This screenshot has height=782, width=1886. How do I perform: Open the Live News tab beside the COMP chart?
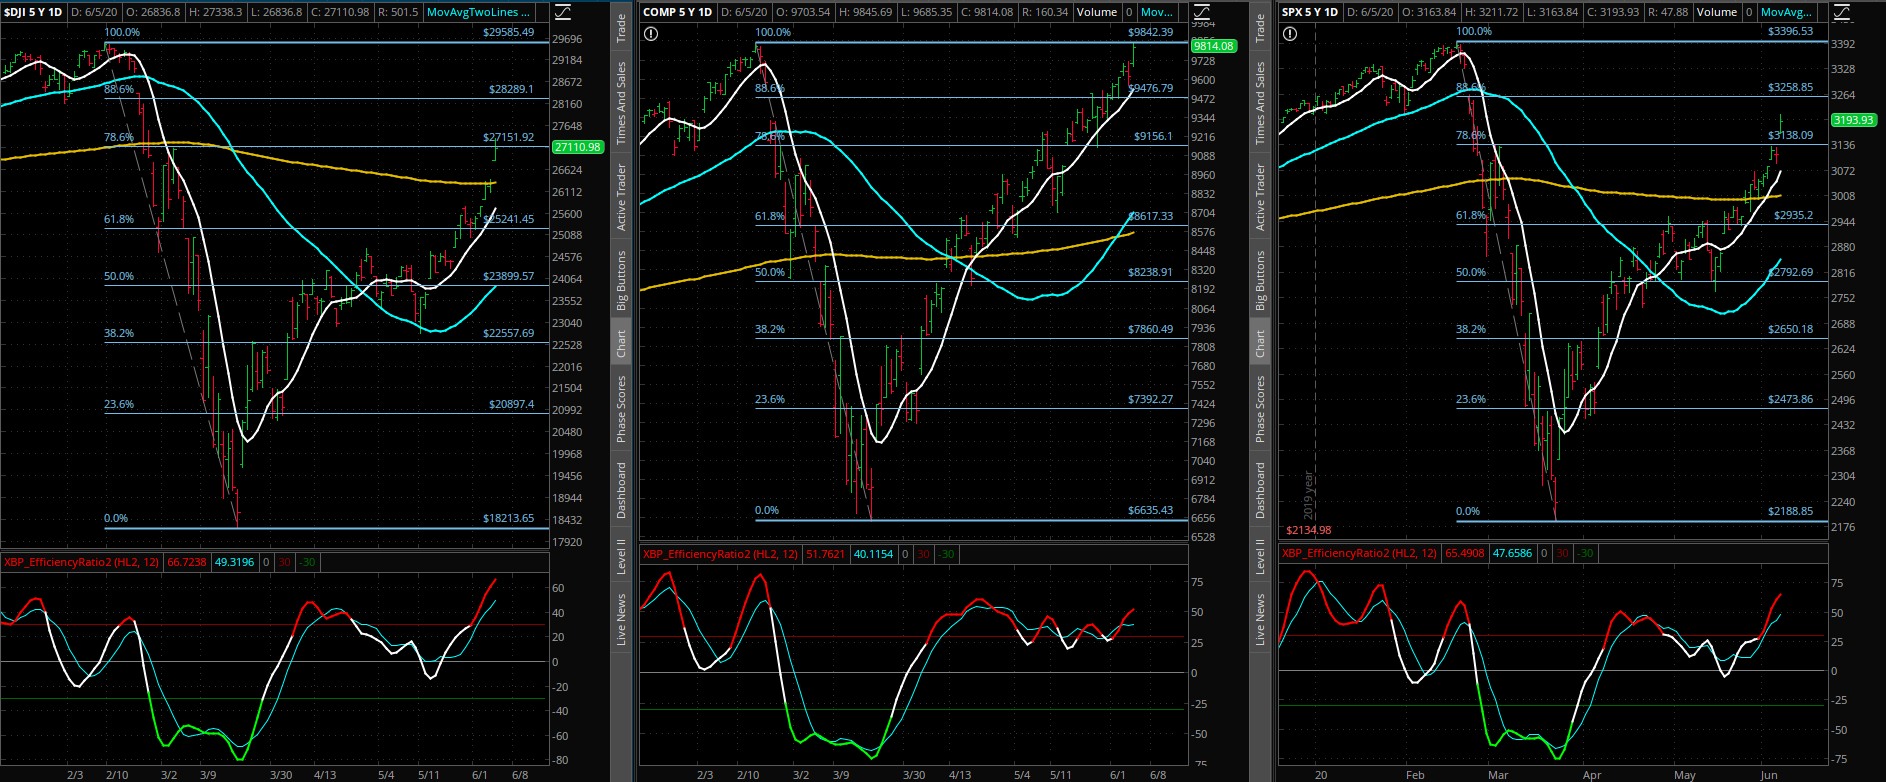pos(1260,620)
